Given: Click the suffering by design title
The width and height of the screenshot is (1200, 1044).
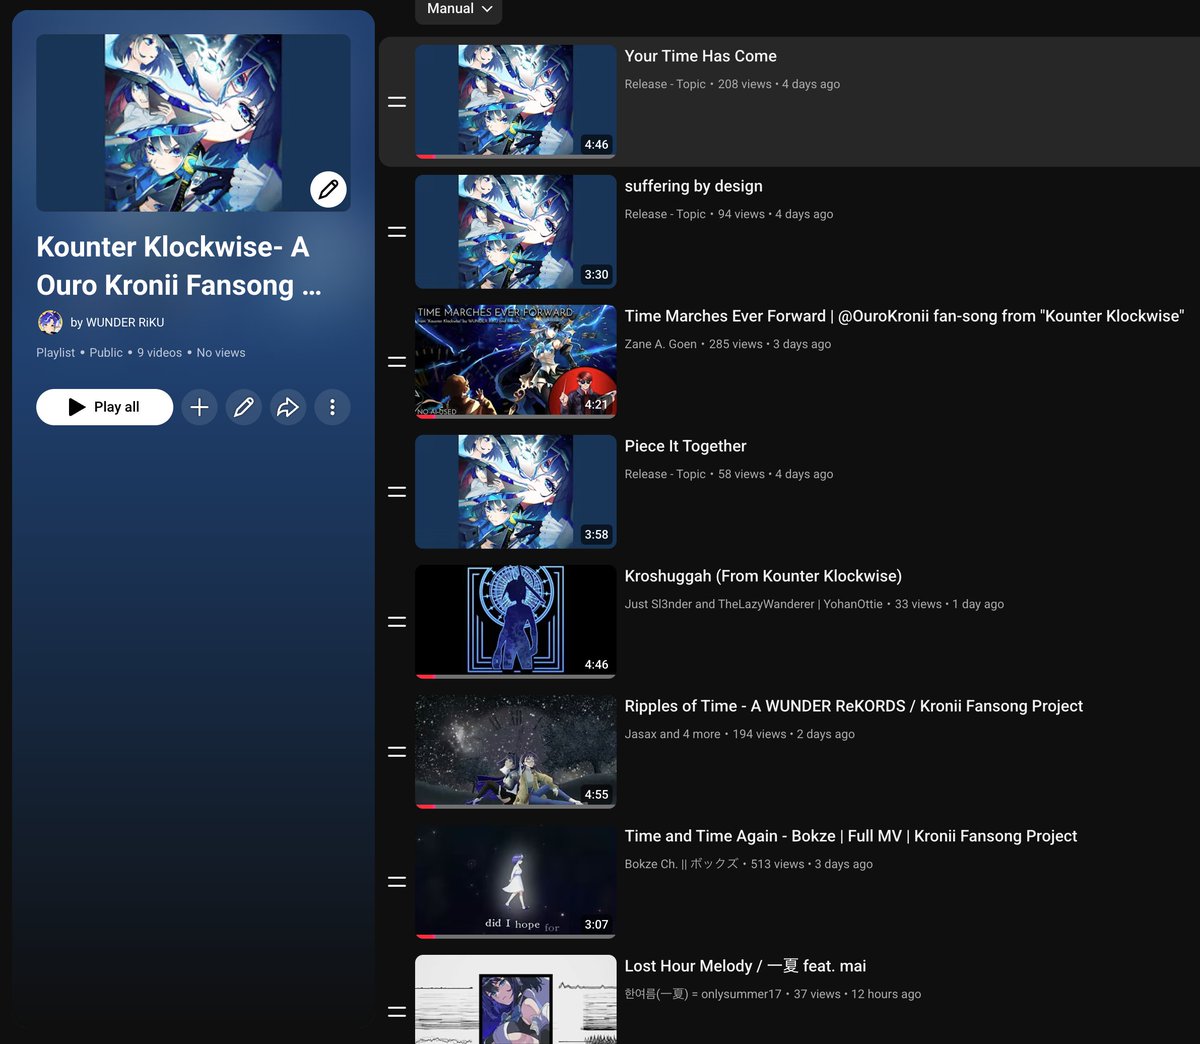Looking at the screenshot, I should pyautogui.click(x=693, y=186).
